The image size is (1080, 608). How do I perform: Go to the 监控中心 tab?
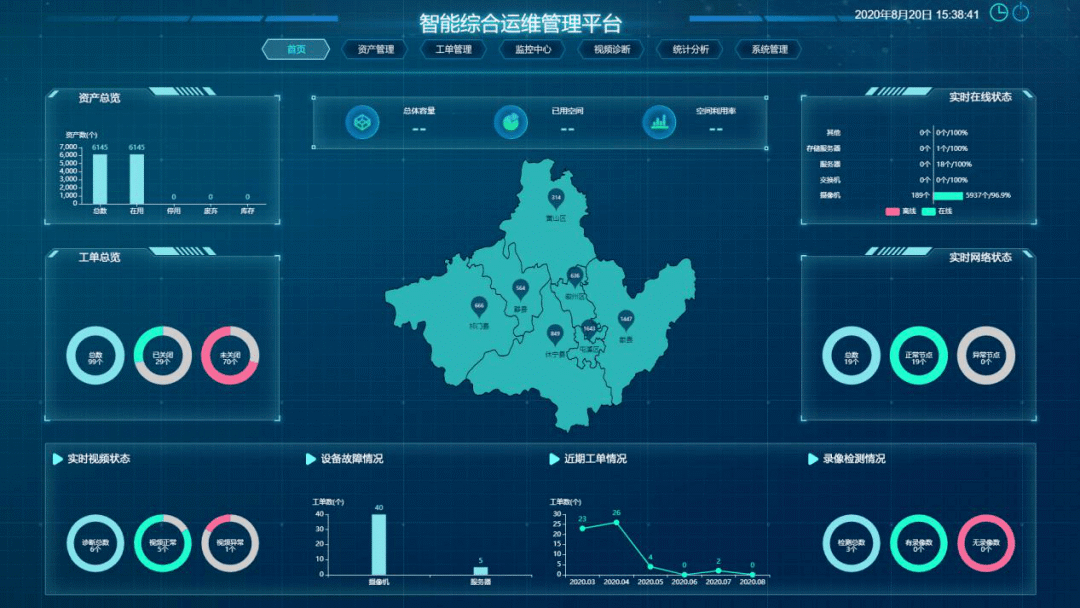click(533, 50)
